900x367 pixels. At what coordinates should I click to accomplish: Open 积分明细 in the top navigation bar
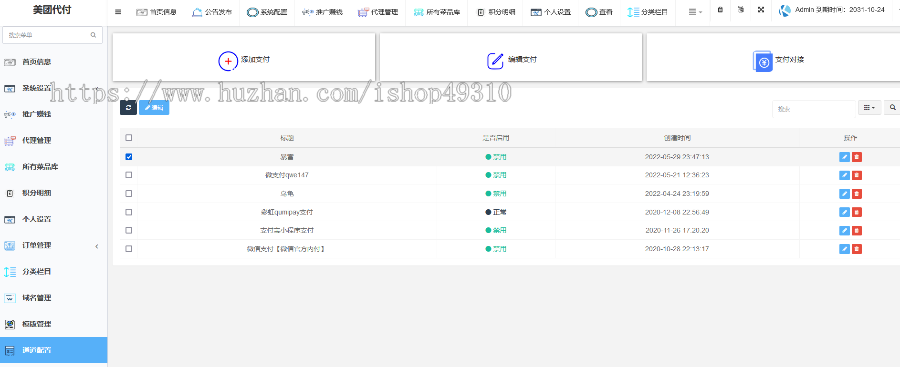click(x=495, y=11)
